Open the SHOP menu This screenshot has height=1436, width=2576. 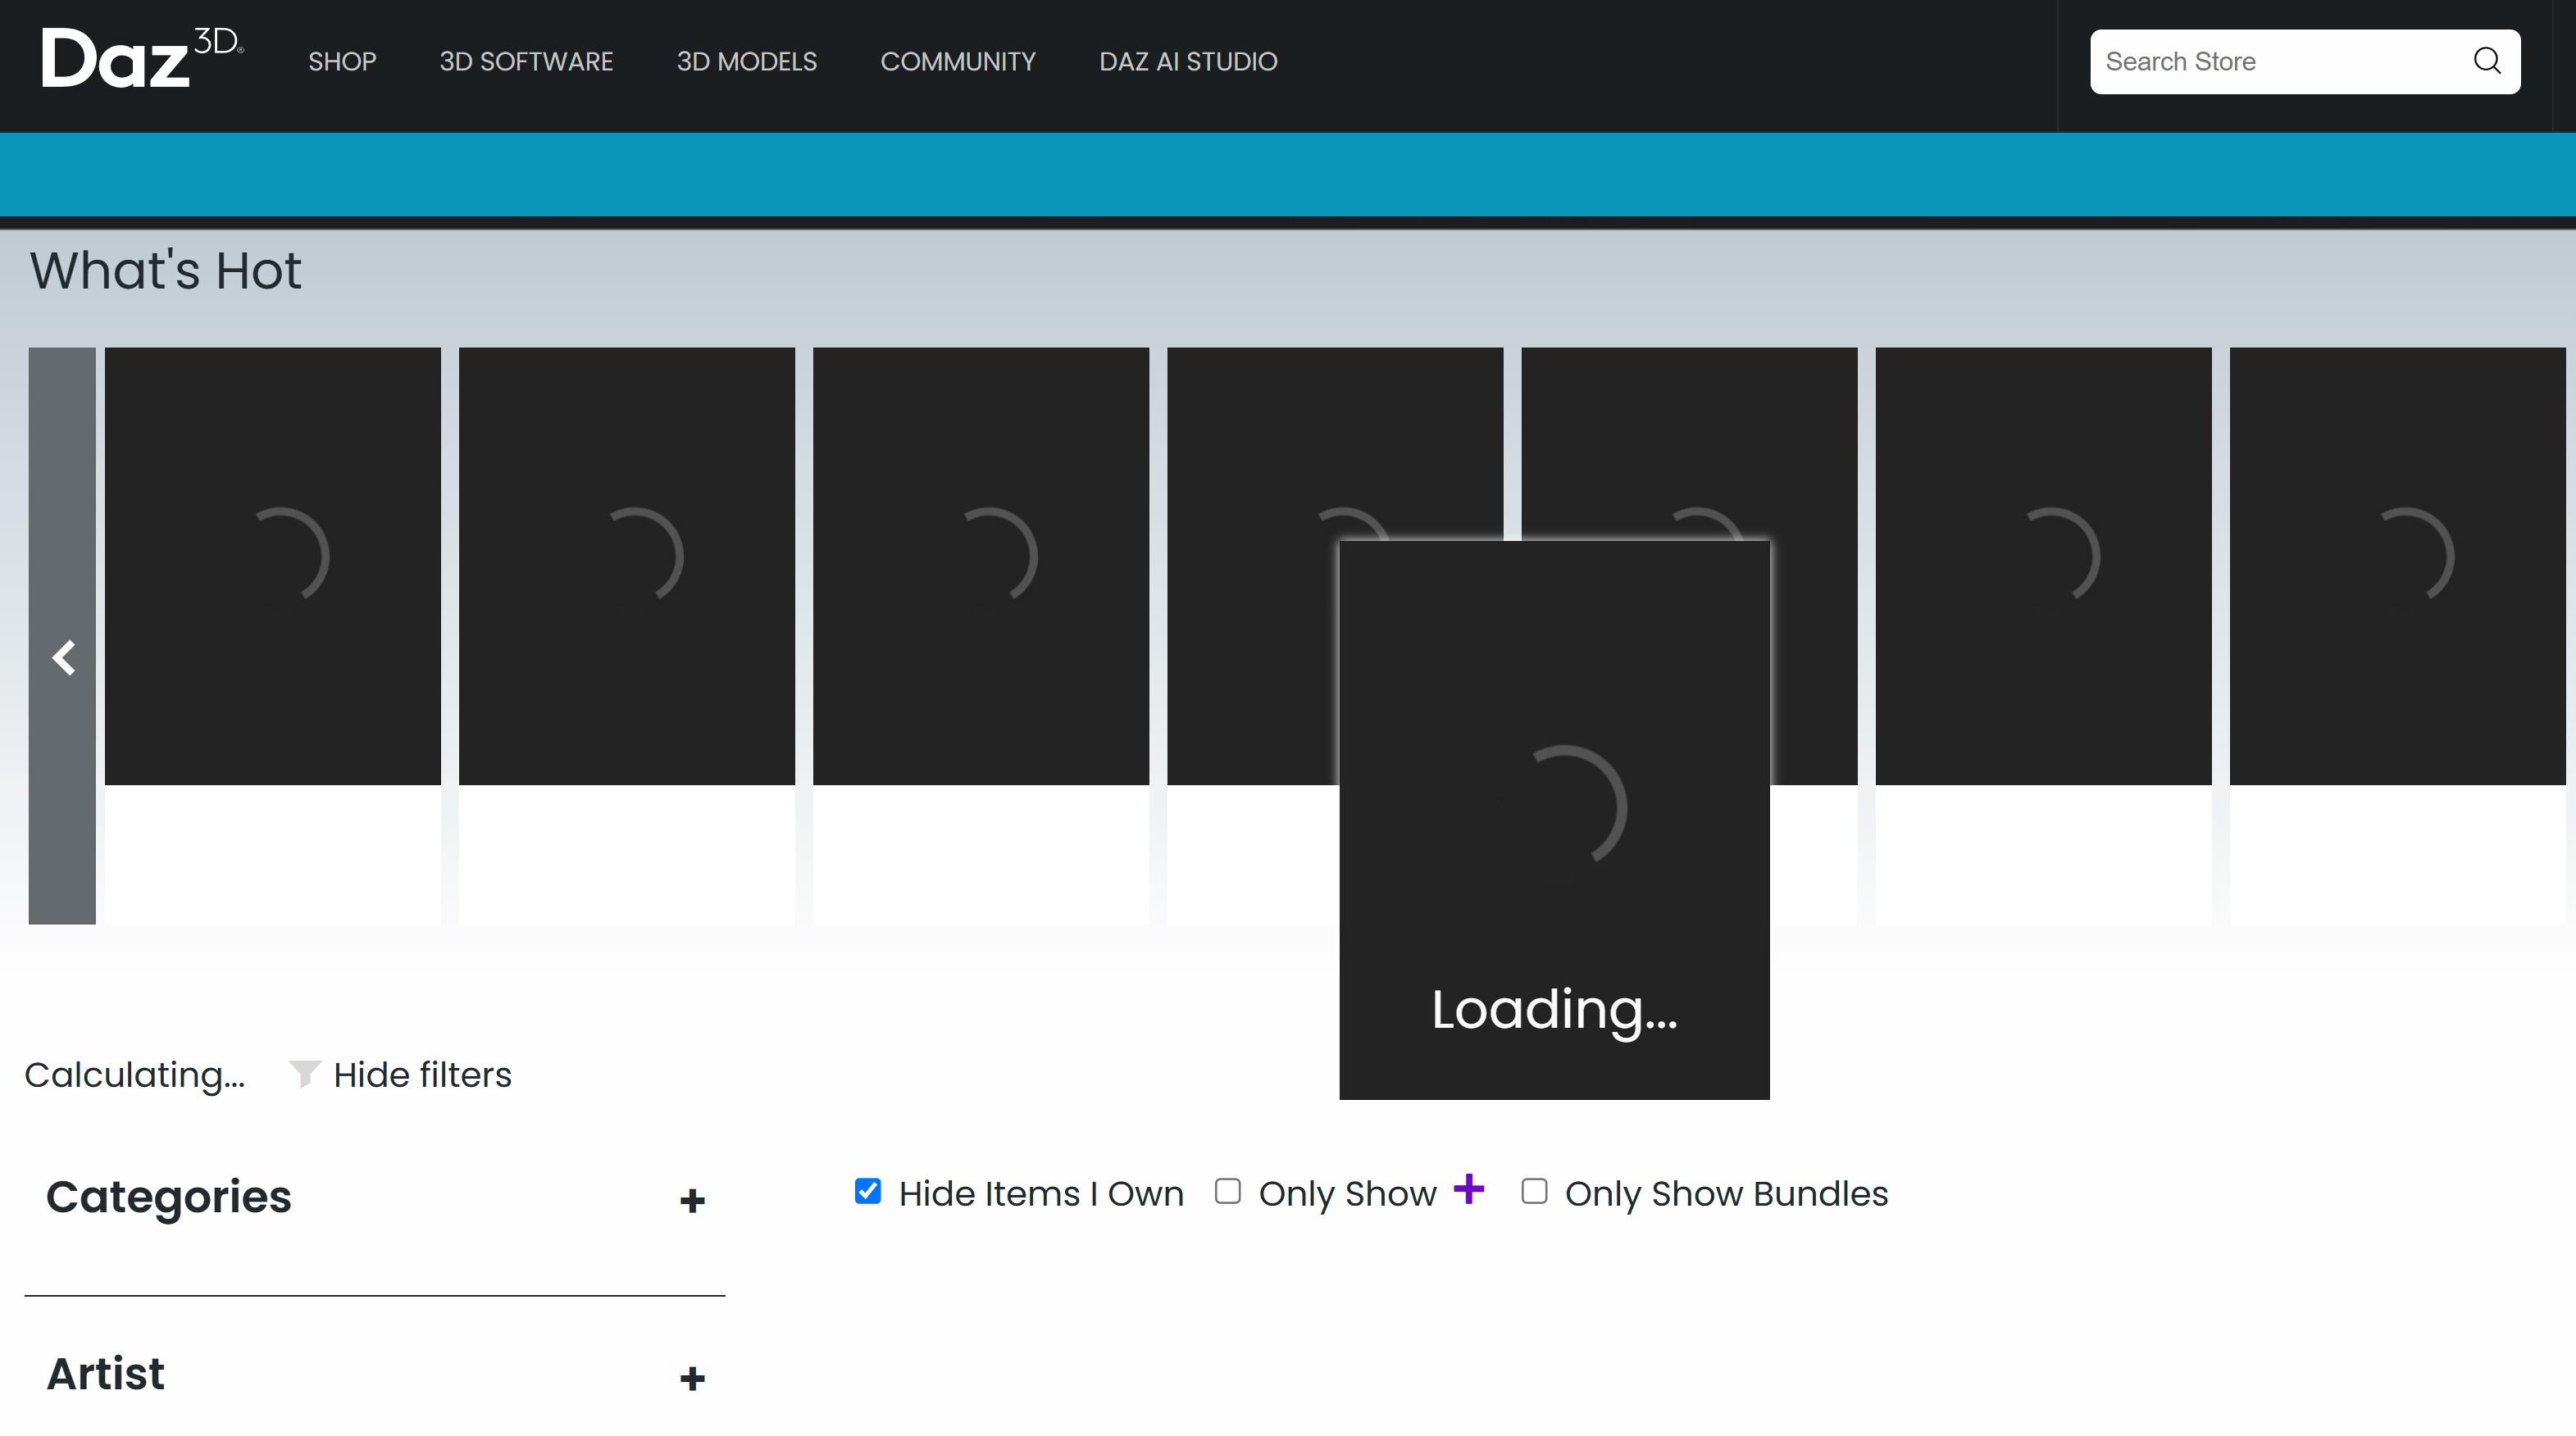click(x=342, y=62)
